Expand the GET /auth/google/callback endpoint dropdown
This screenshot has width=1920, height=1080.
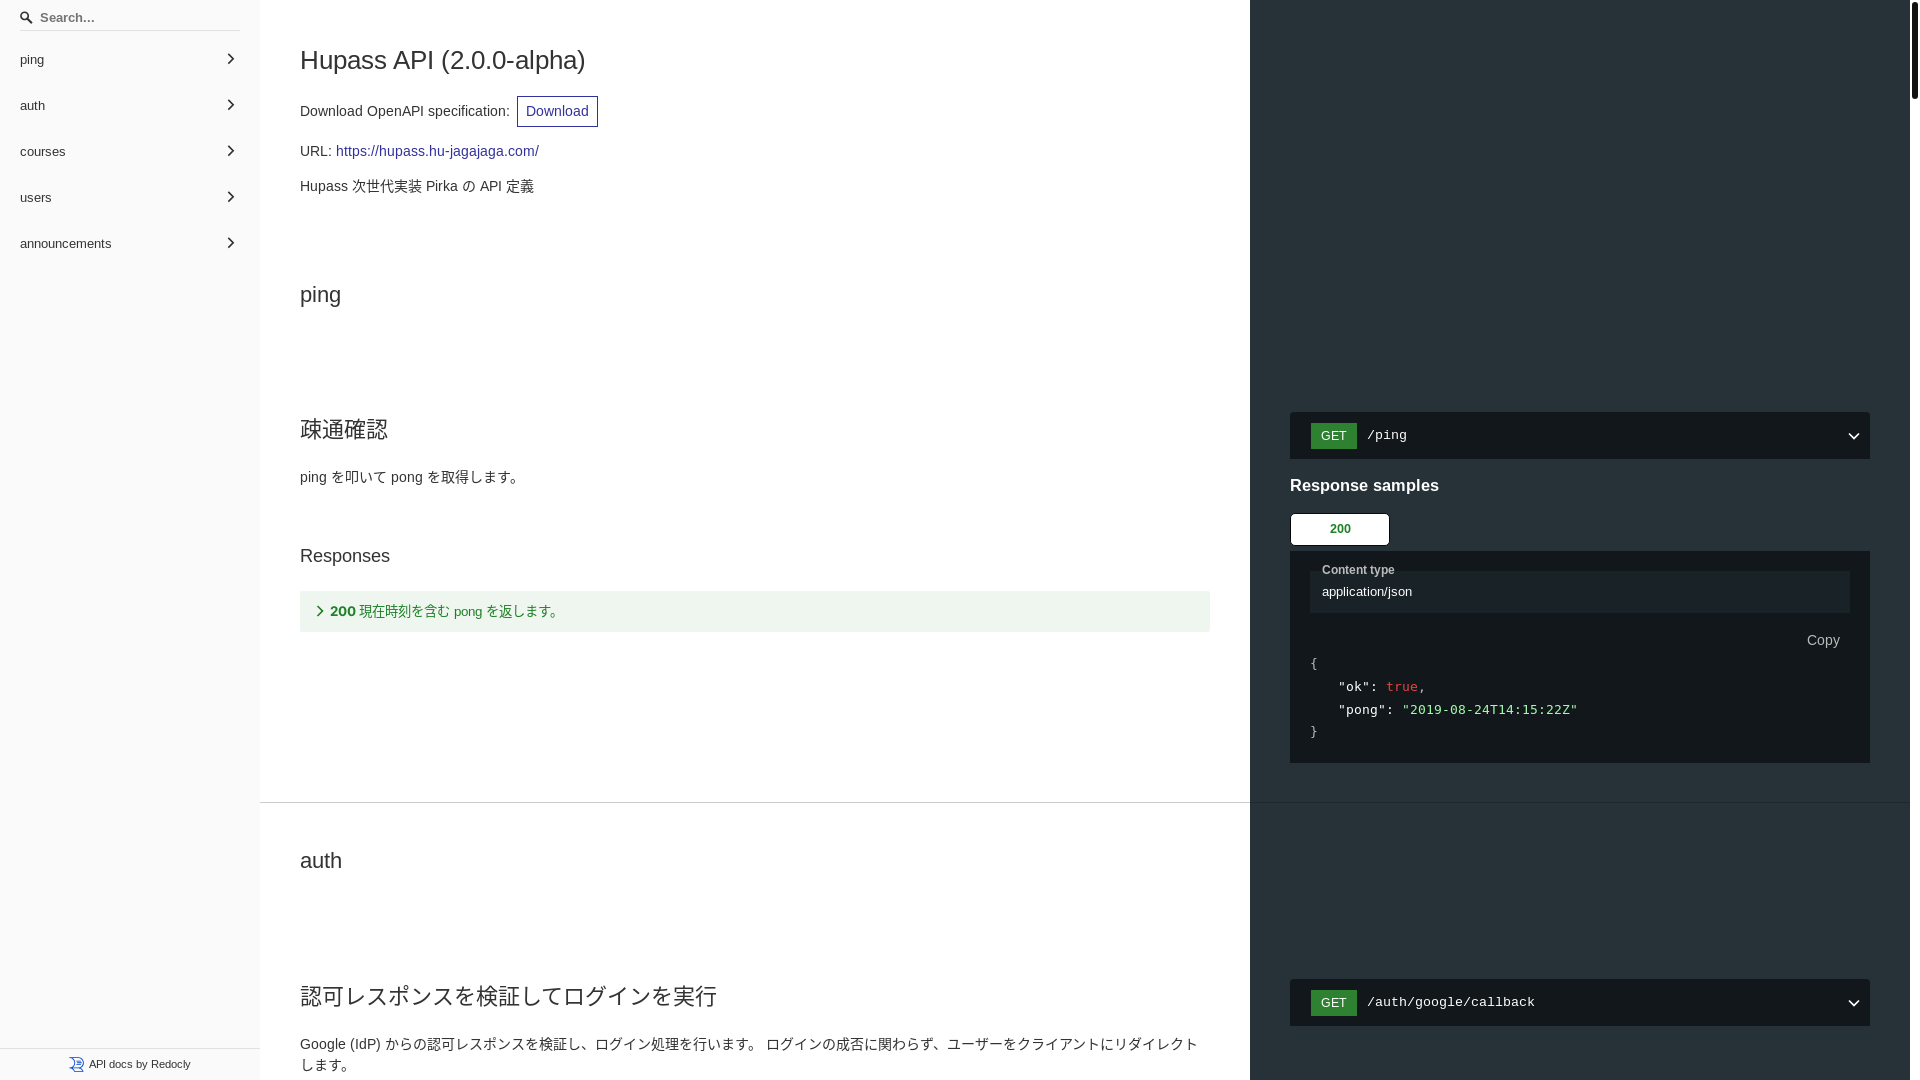(1580, 1003)
